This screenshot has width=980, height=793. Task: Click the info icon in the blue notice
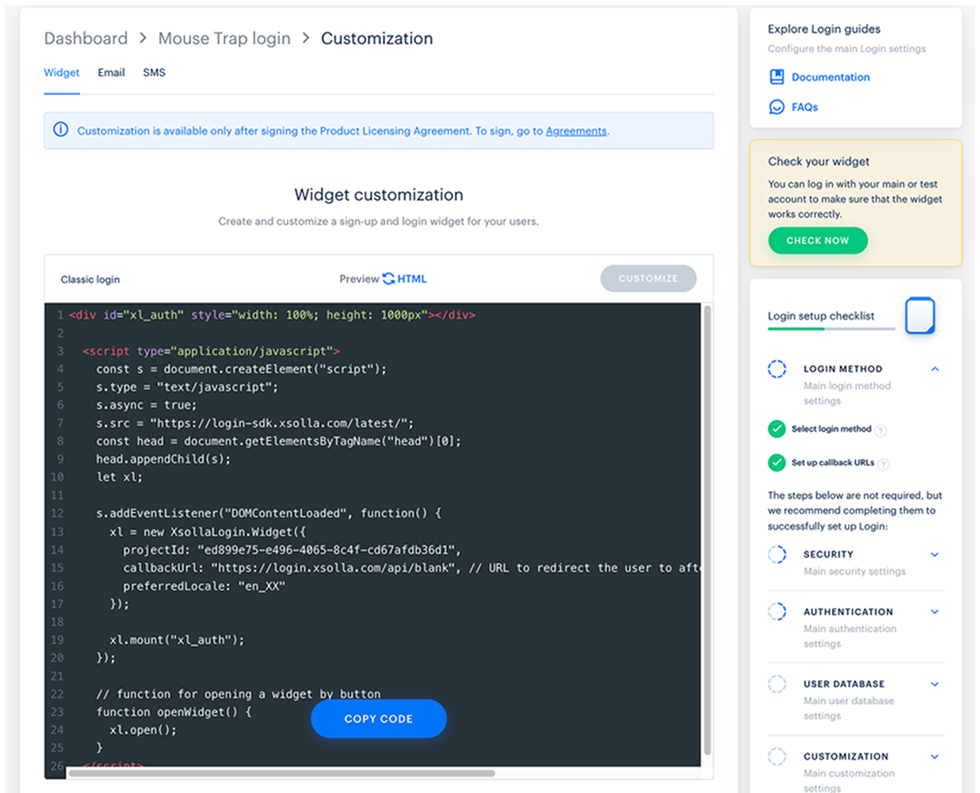[61, 130]
